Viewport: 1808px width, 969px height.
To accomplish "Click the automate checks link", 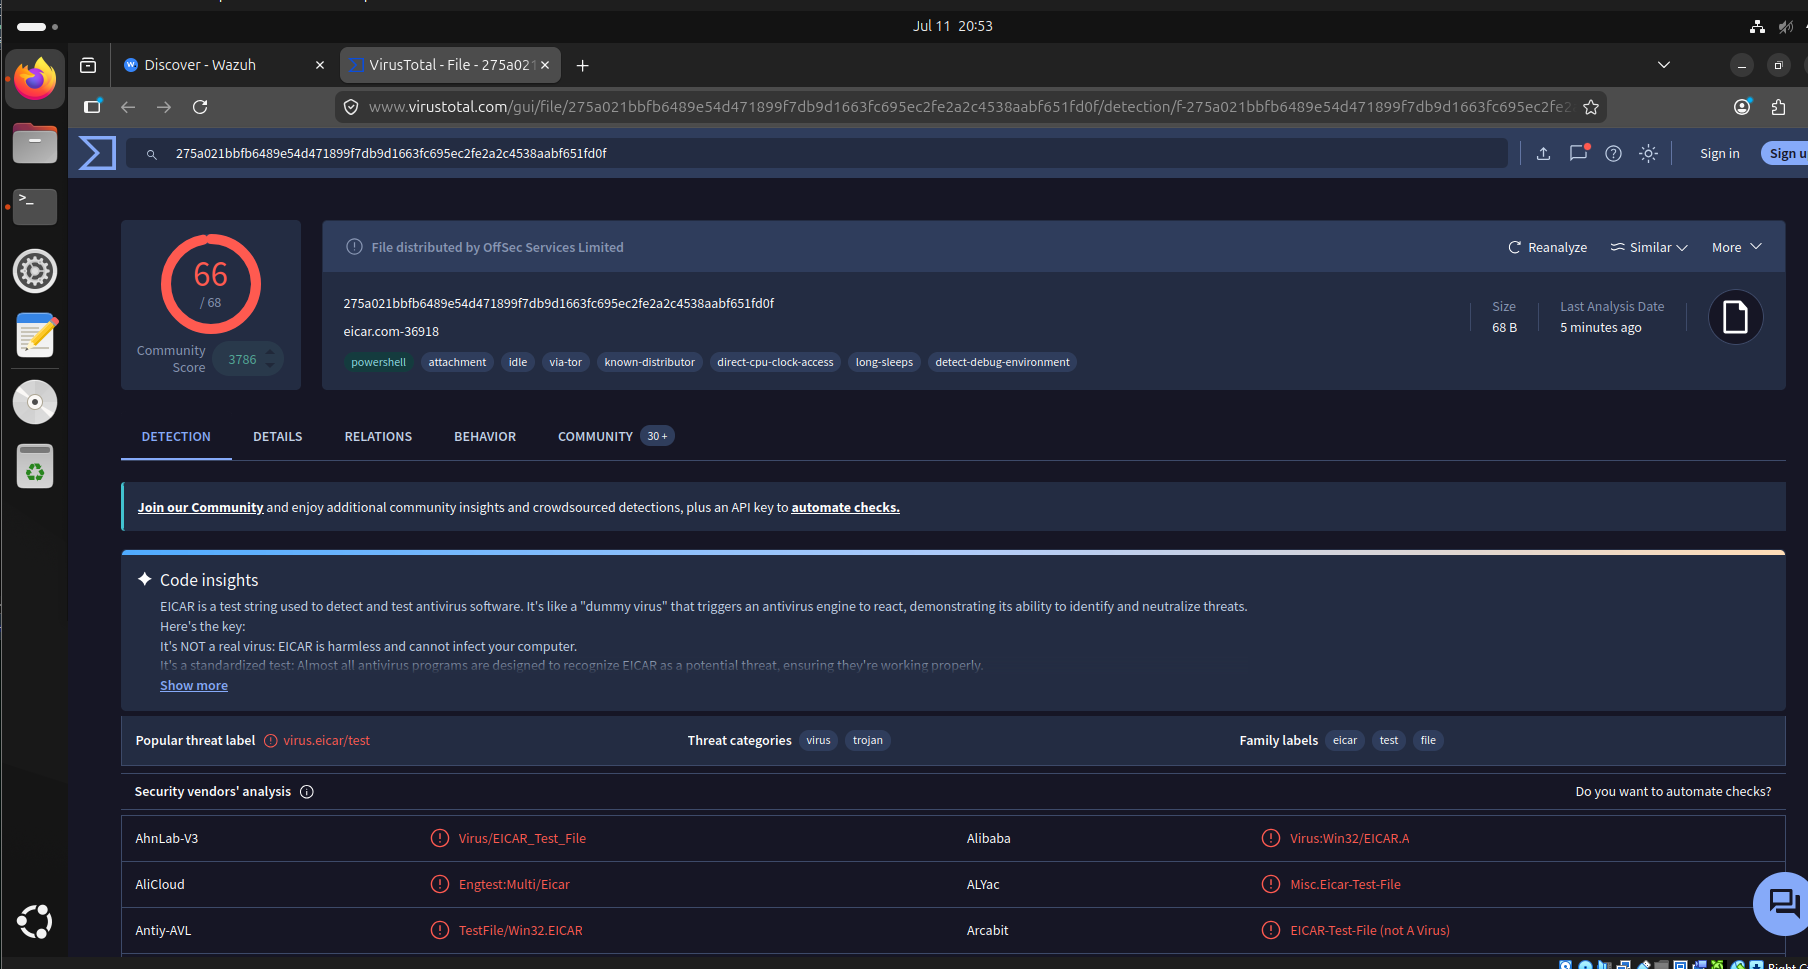I will coord(845,508).
